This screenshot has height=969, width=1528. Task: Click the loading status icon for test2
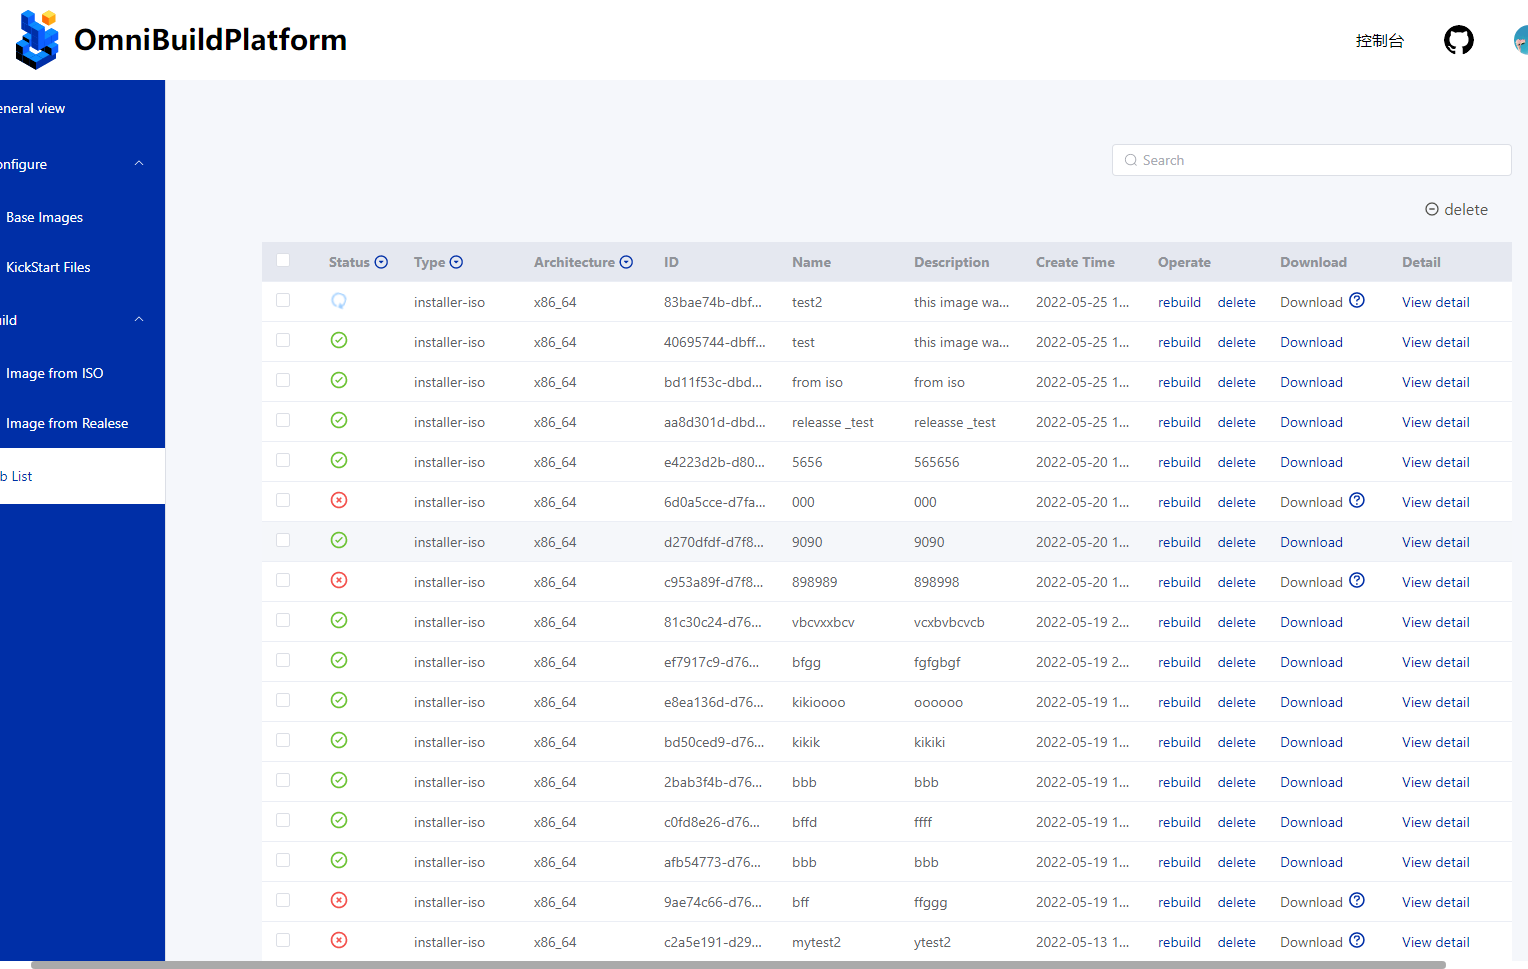(339, 300)
